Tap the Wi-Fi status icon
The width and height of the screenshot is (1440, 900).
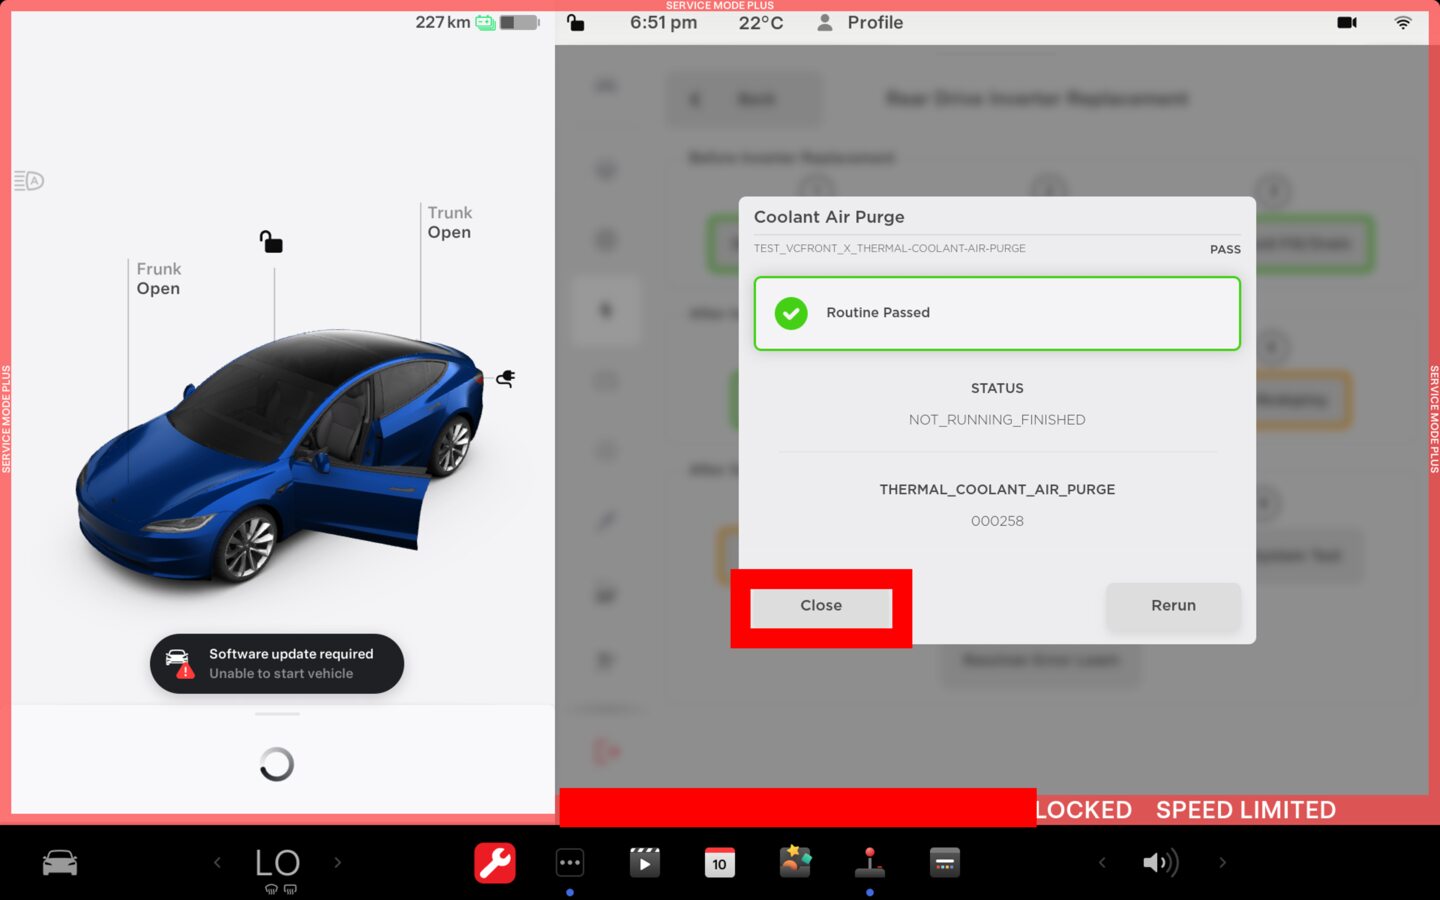[x=1403, y=22]
